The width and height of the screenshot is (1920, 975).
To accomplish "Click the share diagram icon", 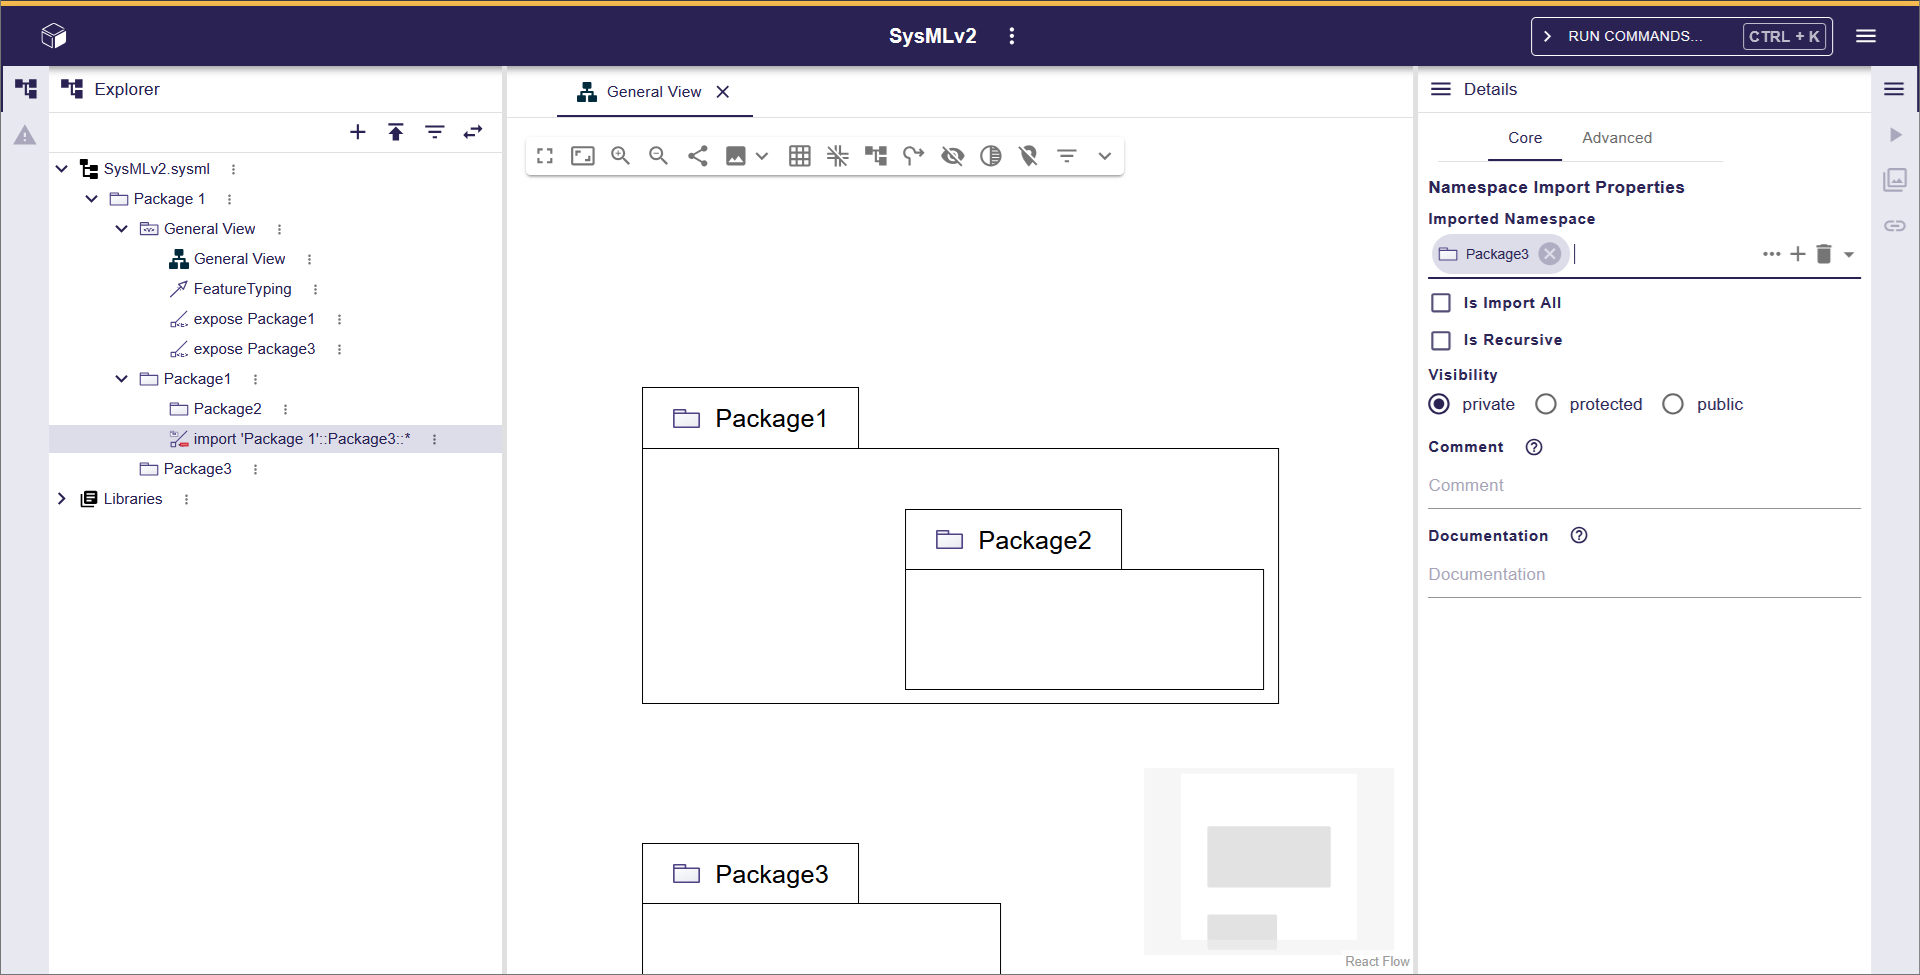I will click(x=698, y=156).
